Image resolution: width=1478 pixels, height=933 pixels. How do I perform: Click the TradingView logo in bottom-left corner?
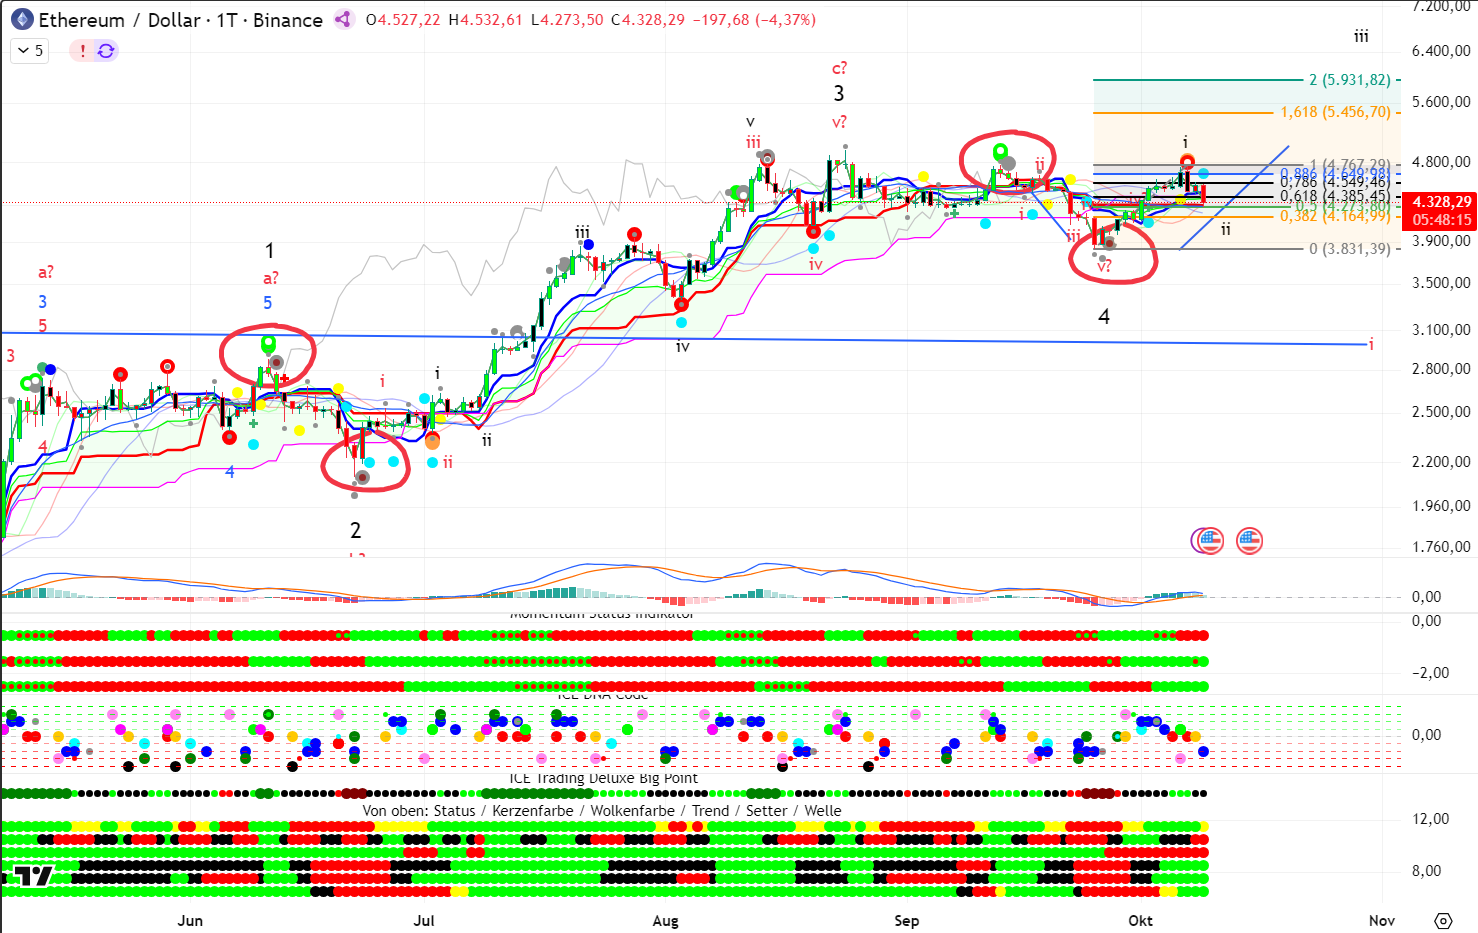point(33,877)
